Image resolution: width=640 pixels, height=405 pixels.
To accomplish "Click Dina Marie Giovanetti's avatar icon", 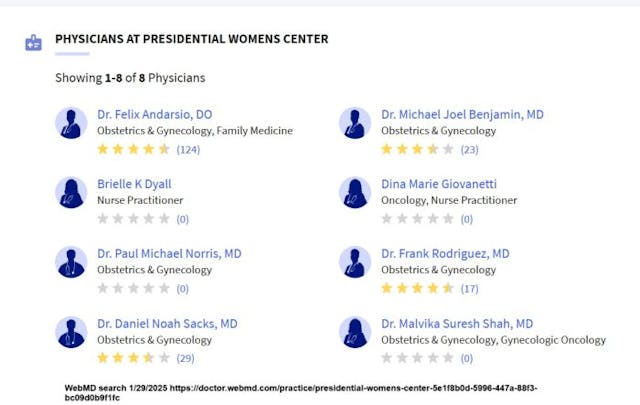I will pos(355,193).
